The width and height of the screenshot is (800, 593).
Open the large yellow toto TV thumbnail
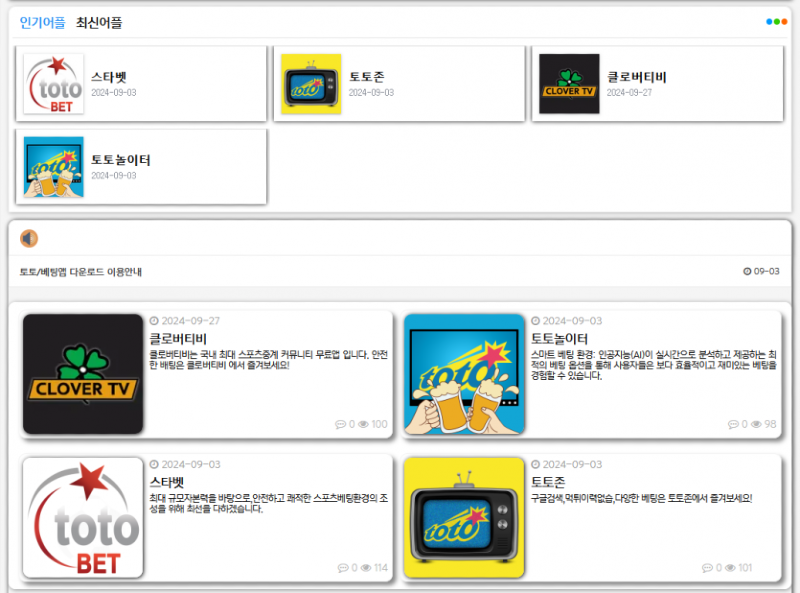[464, 517]
